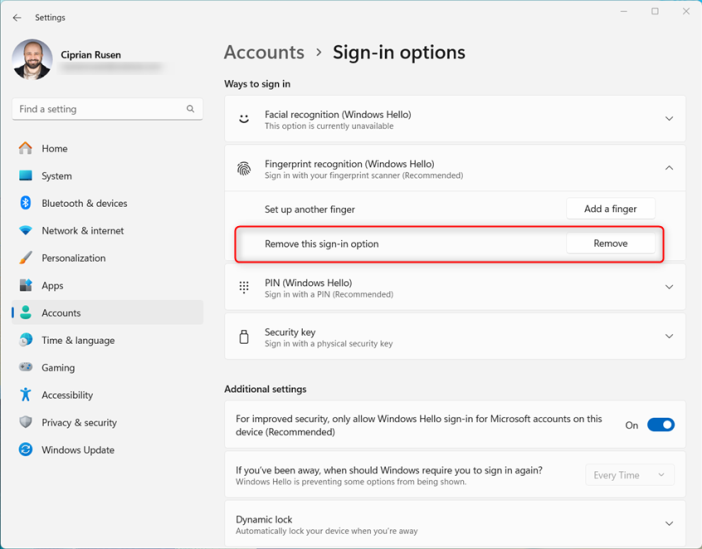Click the Network wifi icon
Image resolution: width=702 pixels, height=549 pixels.
click(x=26, y=231)
